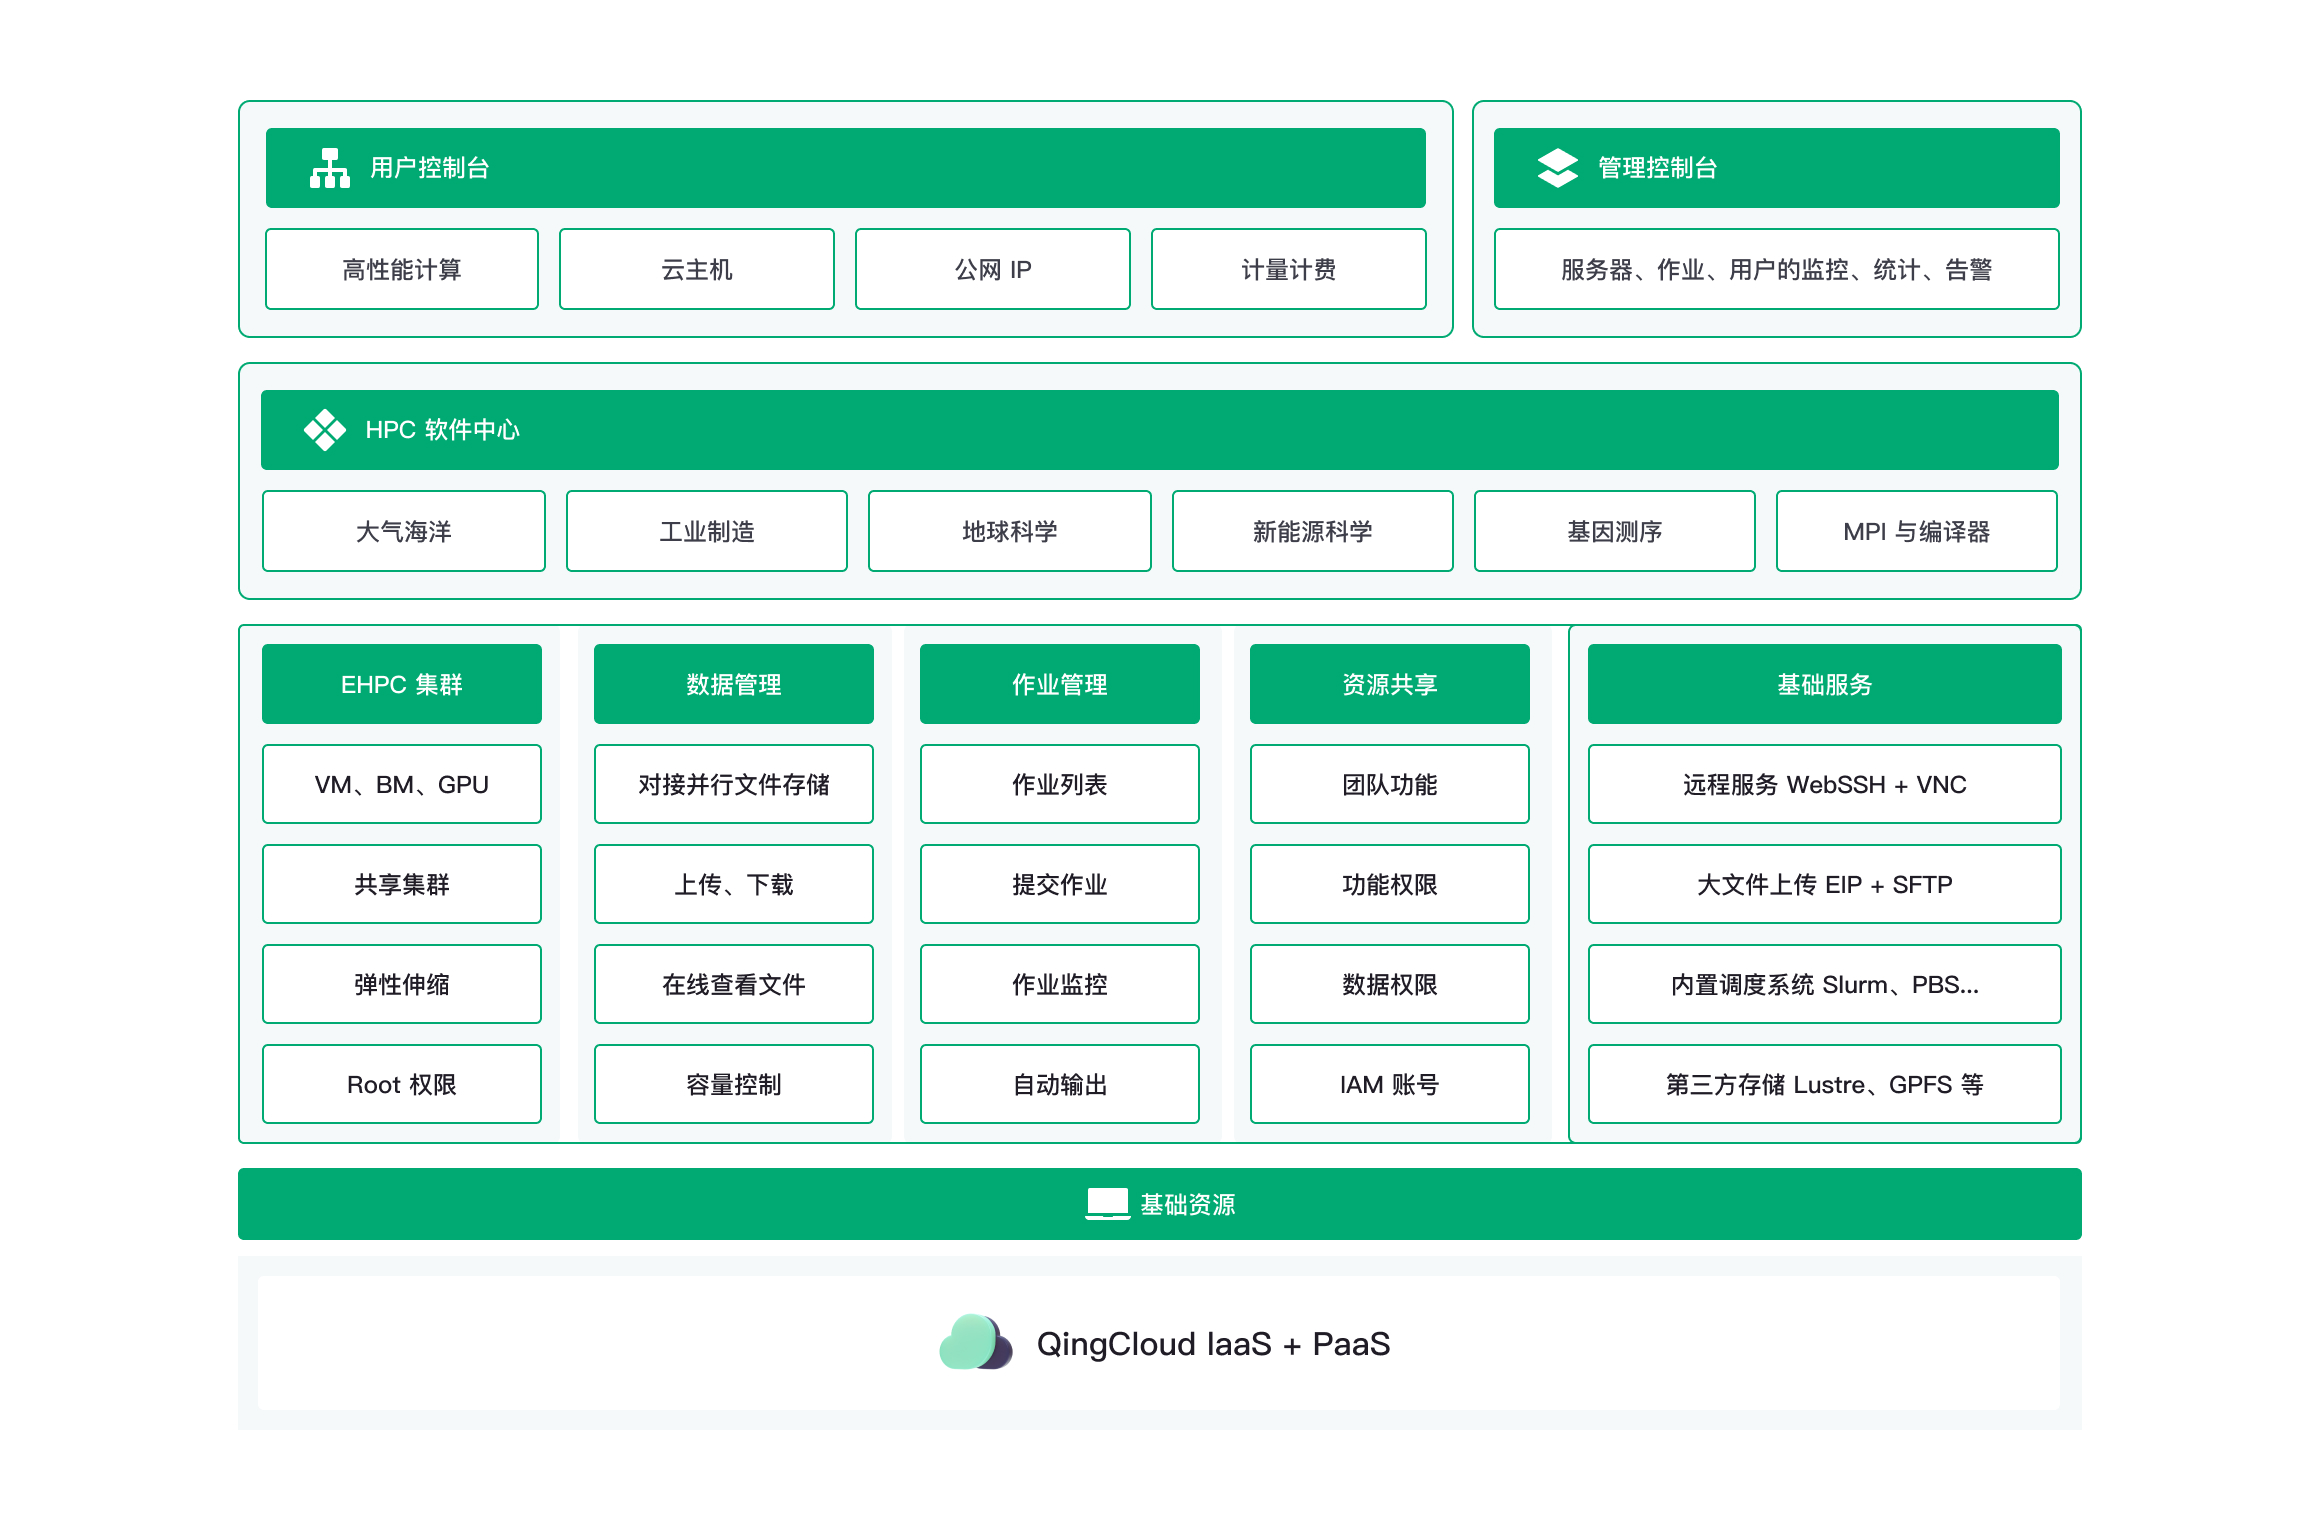Click the 管理控制台 layers icon
The width and height of the screenshot is (2320, 1516).
coord(1556,167)
